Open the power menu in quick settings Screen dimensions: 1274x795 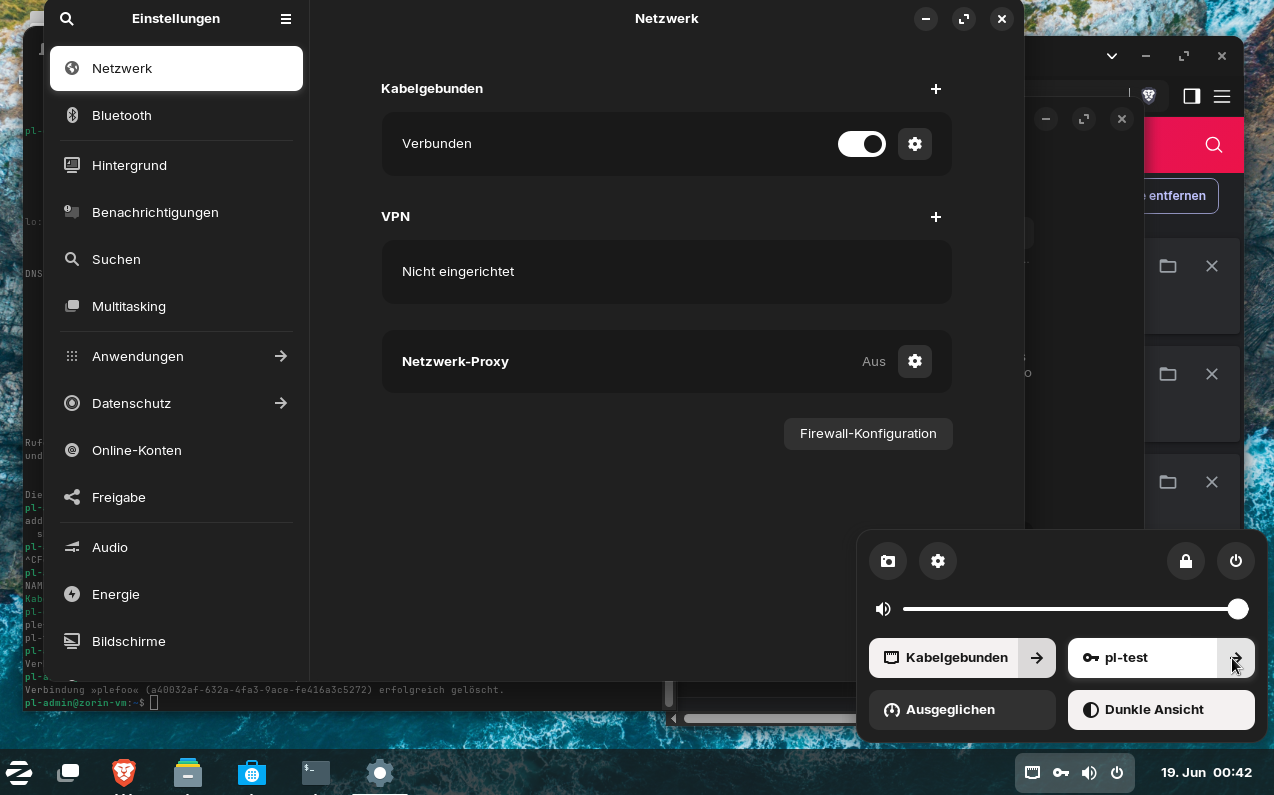tap(1235, 561)
